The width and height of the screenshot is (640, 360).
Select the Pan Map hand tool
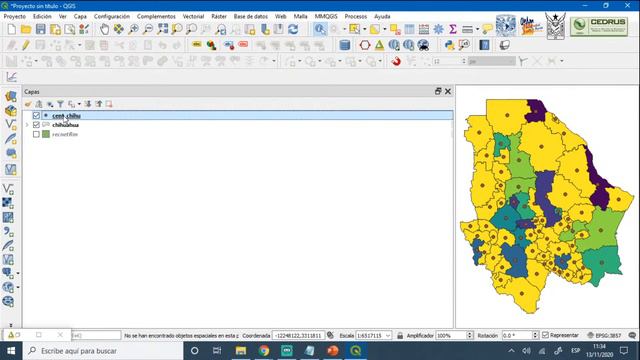104,29
